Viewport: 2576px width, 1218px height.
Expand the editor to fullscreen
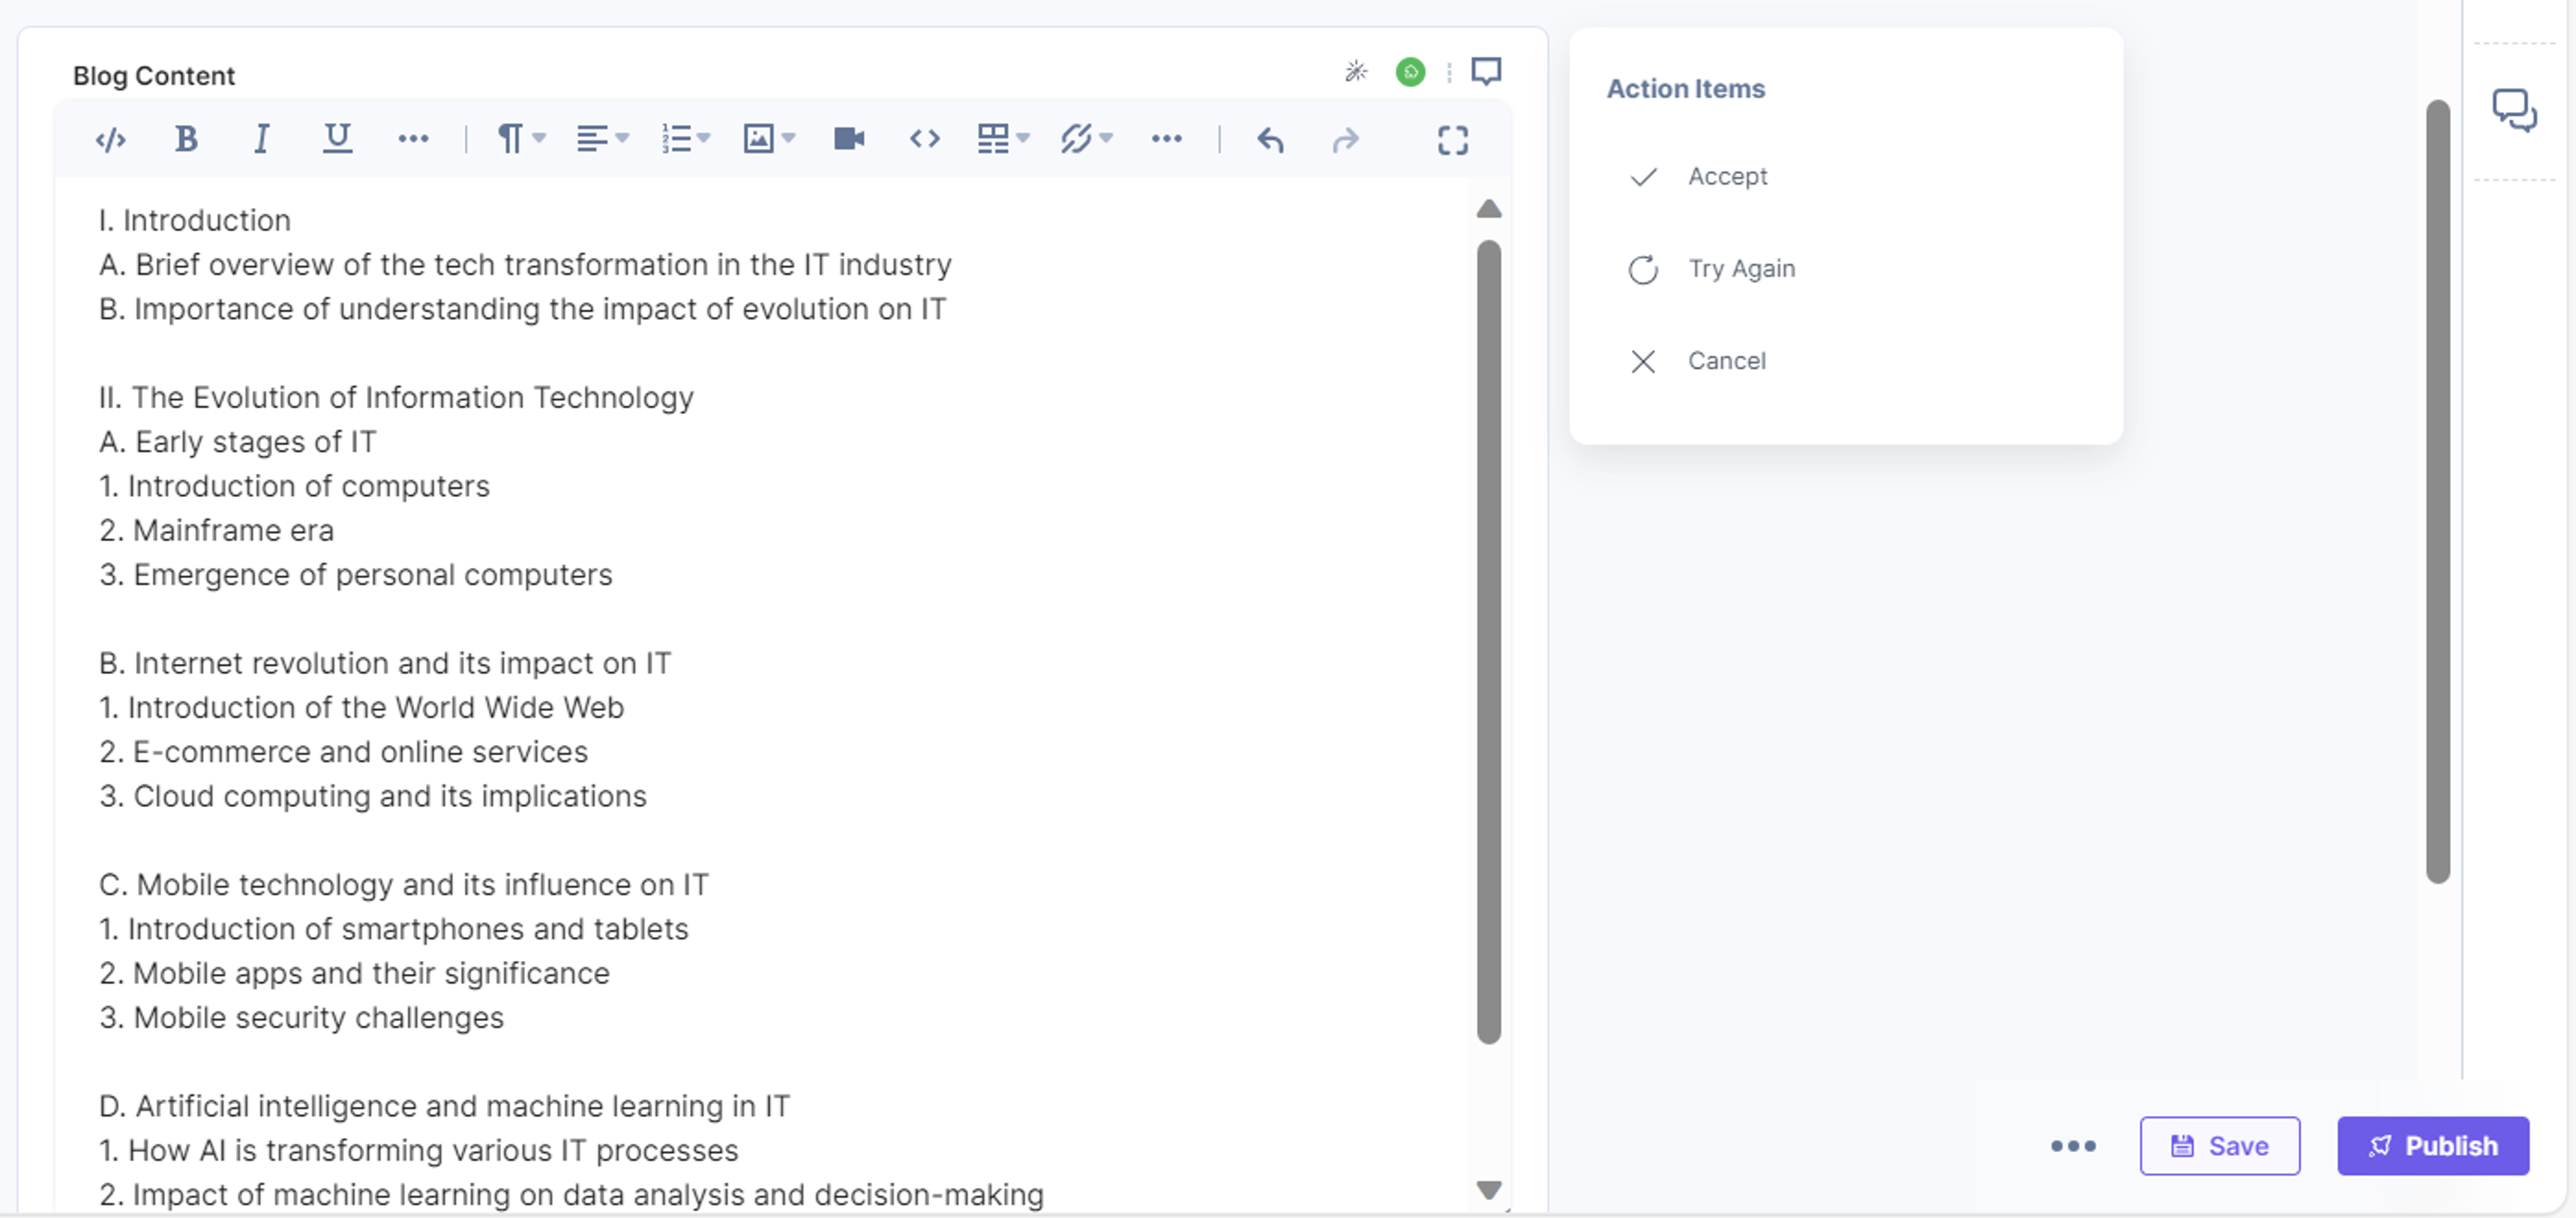point(1453,140)
